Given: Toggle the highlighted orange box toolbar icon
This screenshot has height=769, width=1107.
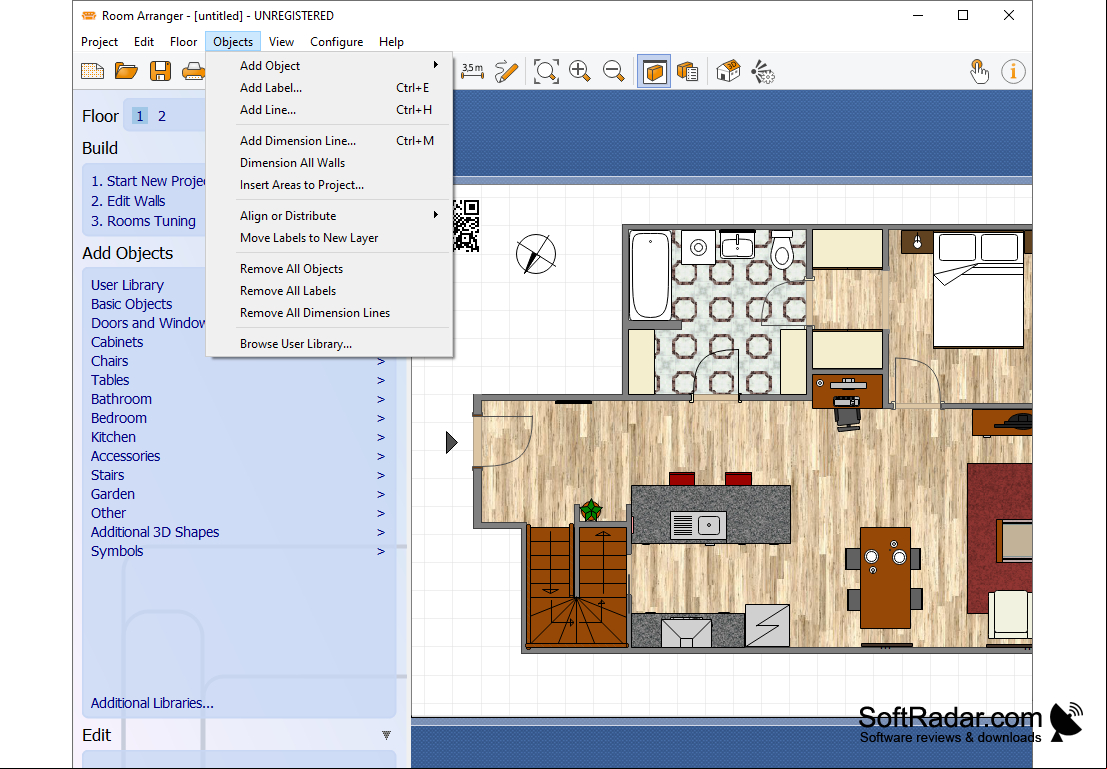Looking at the screenshot, I should click(654, 71).
